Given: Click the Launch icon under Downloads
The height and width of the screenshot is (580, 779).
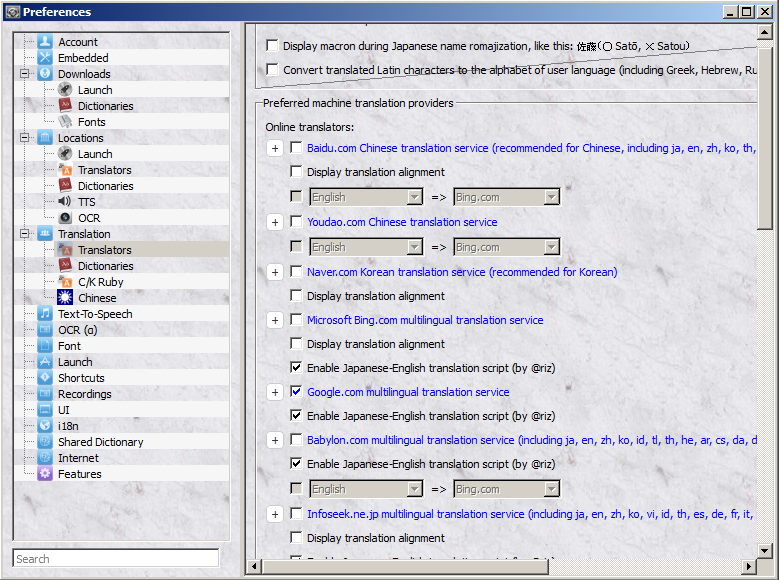Looking at the screenshot, I should pos(65,90).
